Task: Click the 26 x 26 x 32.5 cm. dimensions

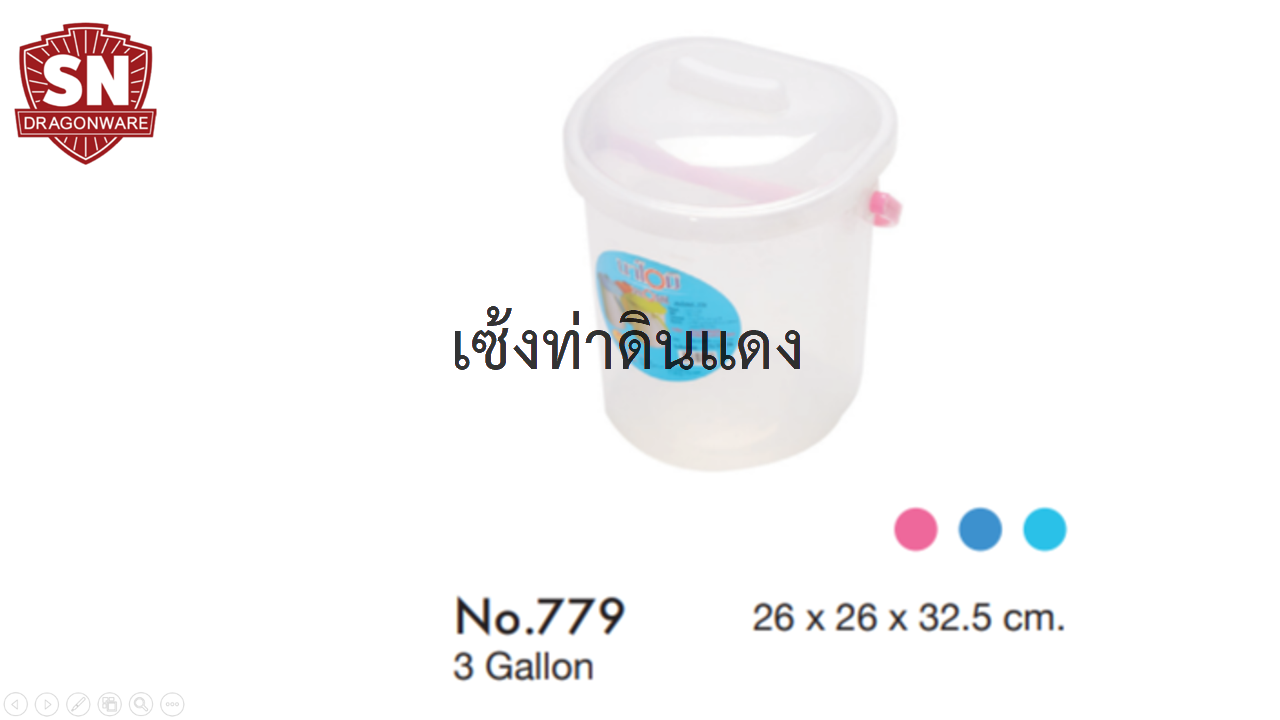Action: point(909,618)
